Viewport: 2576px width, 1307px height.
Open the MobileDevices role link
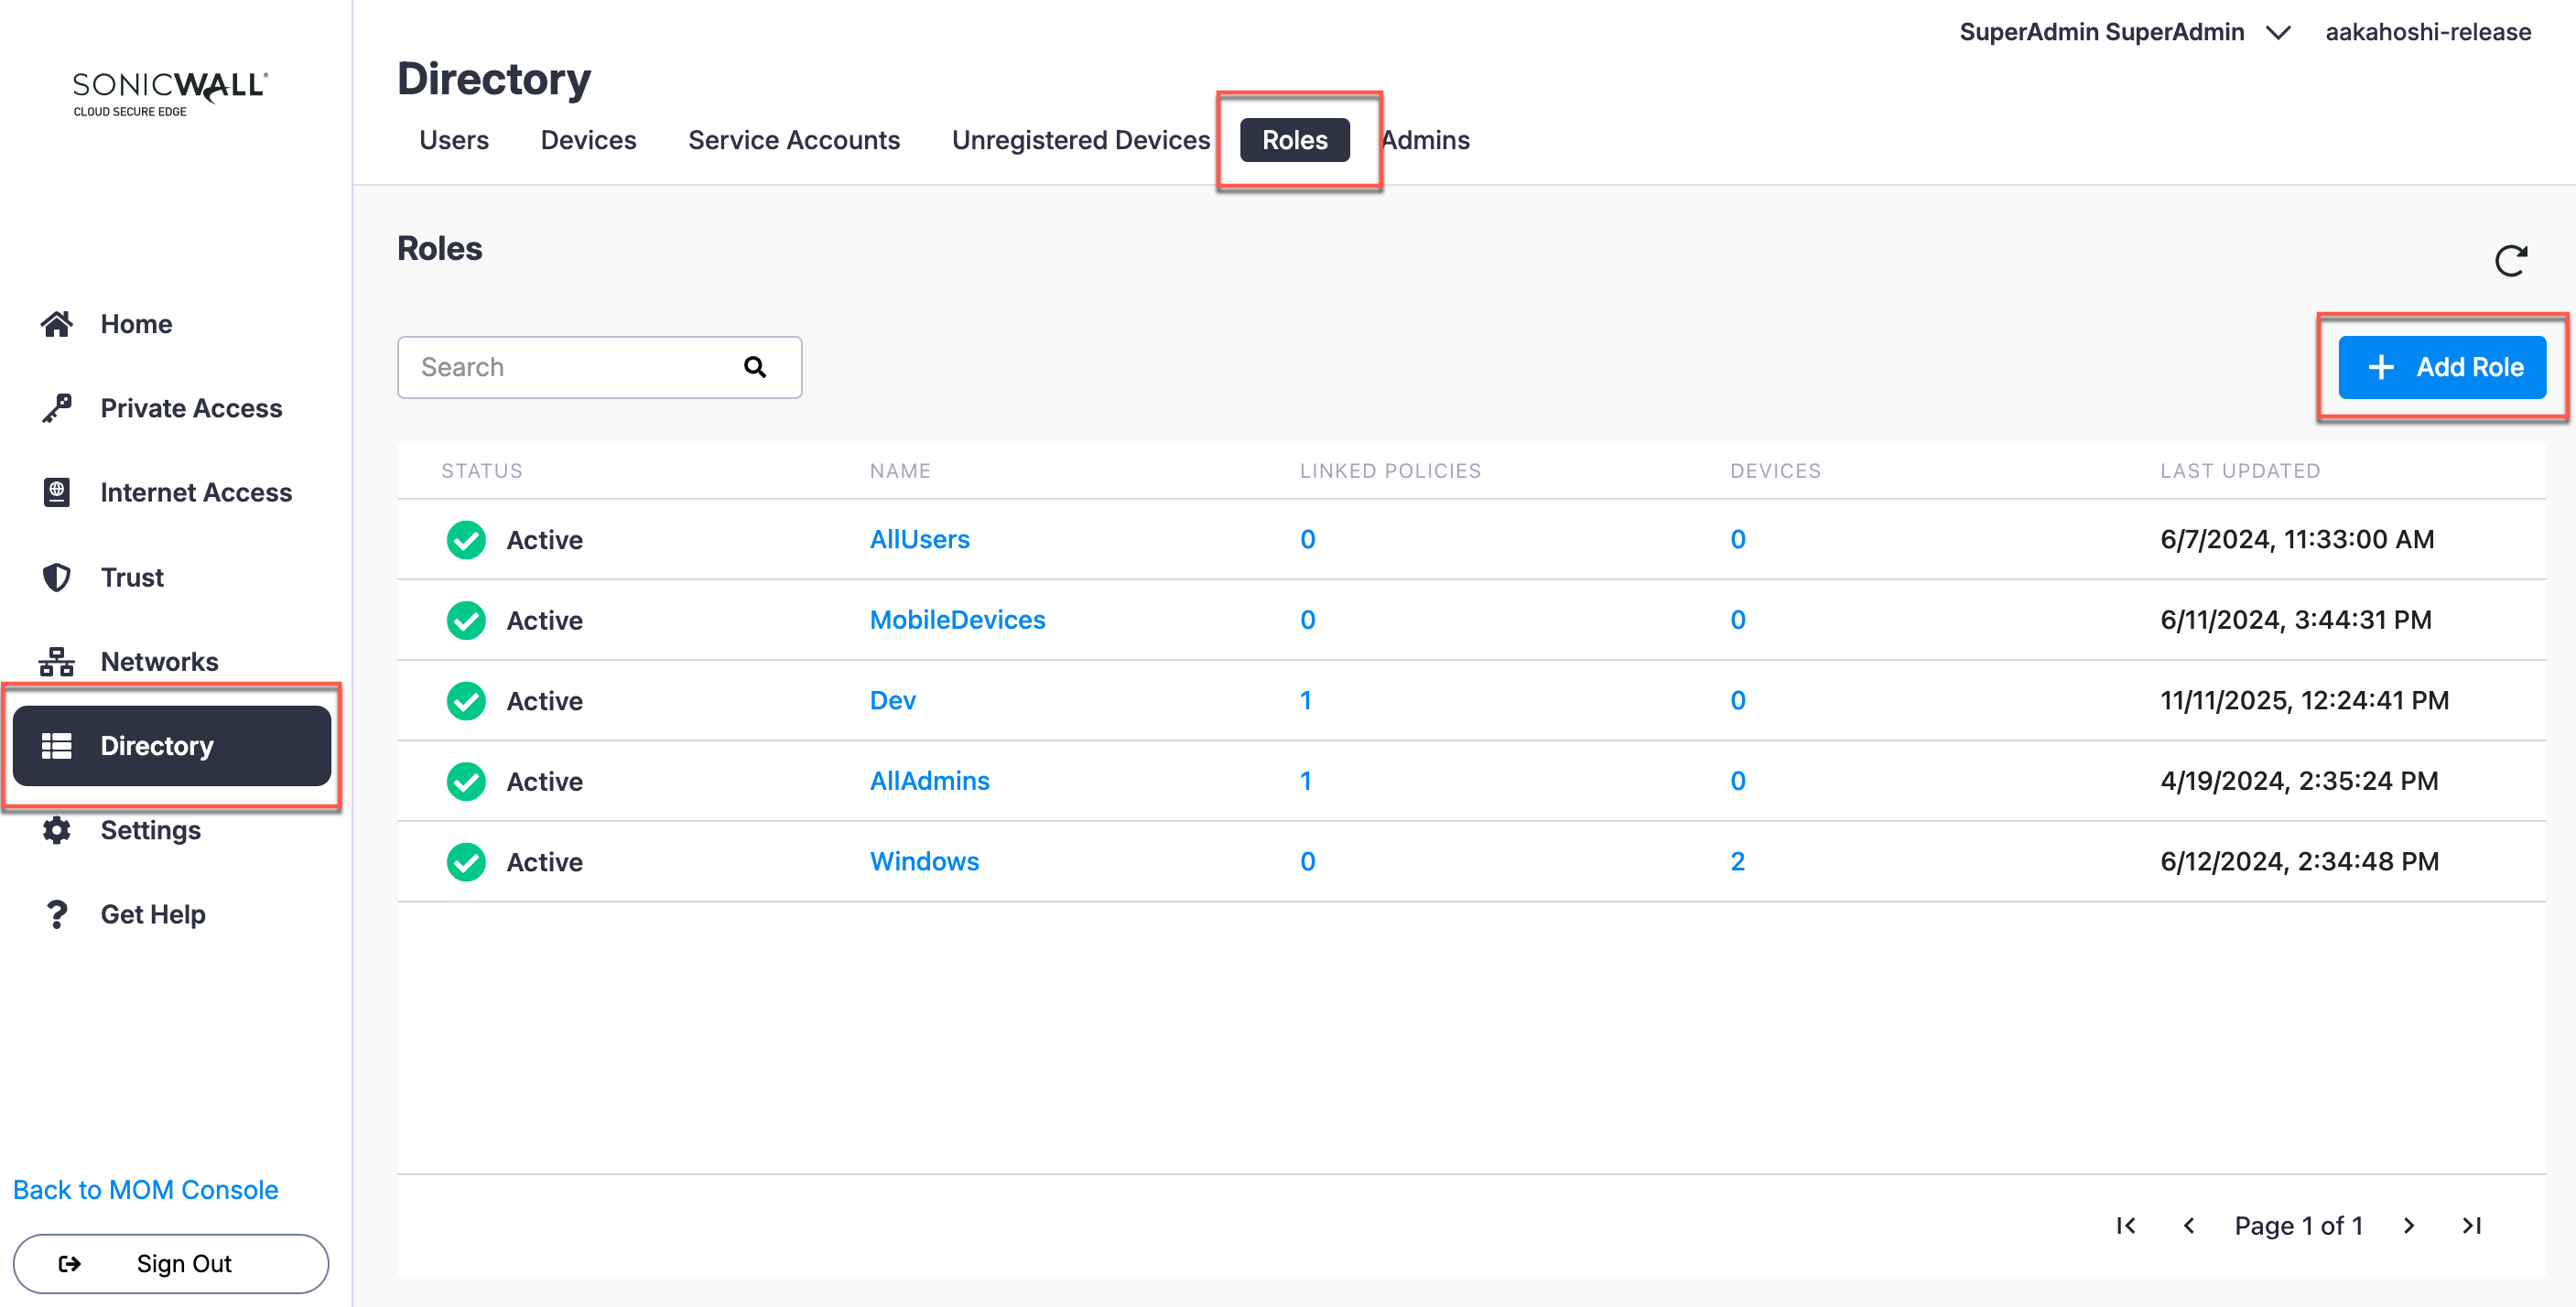(957, 620)
